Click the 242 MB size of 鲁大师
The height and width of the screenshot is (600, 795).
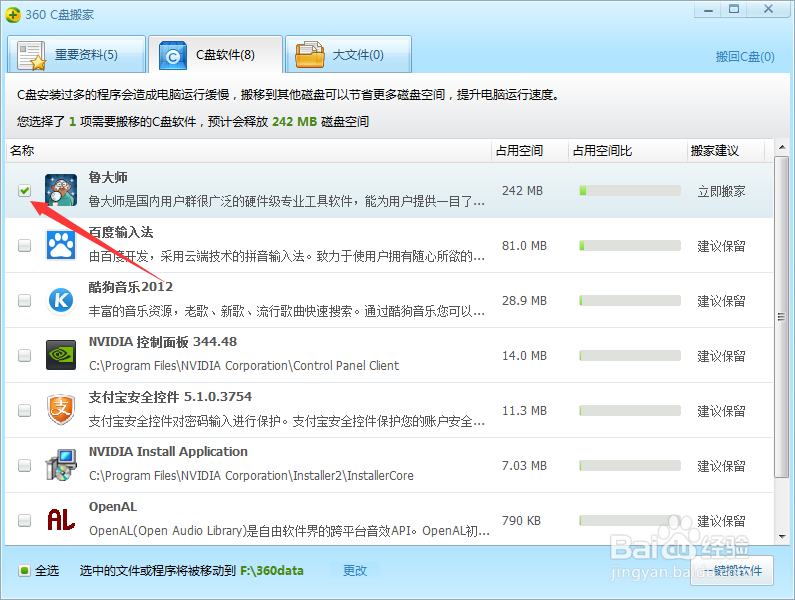point(522,191)
